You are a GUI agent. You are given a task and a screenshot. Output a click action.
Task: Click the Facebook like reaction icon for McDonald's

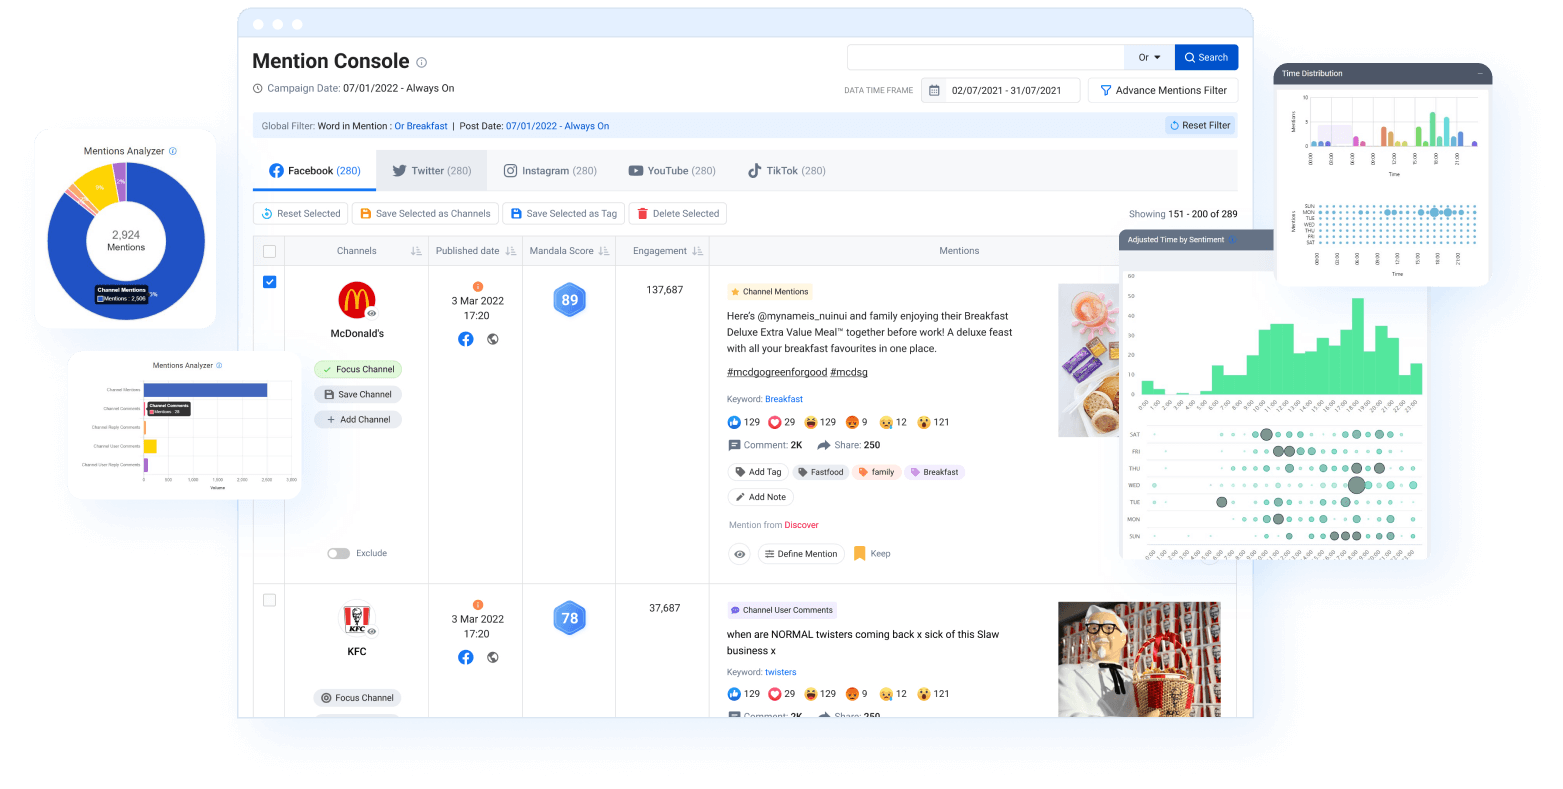pos(734,422)
